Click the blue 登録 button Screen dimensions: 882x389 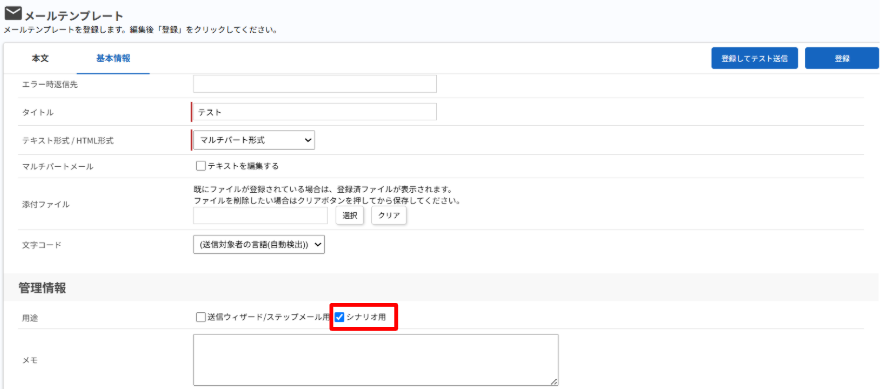(842, 58)
